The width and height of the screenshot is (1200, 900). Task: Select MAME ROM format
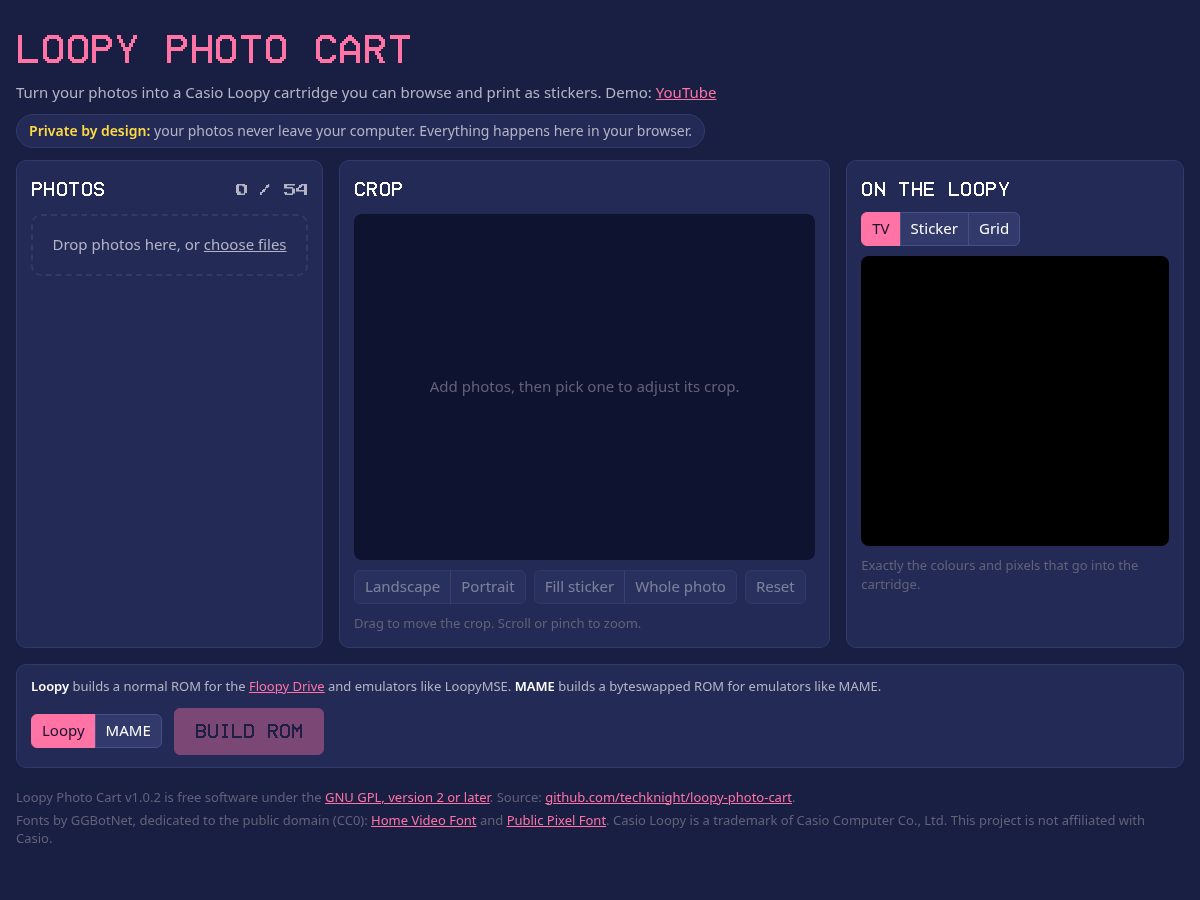point(128,731)
